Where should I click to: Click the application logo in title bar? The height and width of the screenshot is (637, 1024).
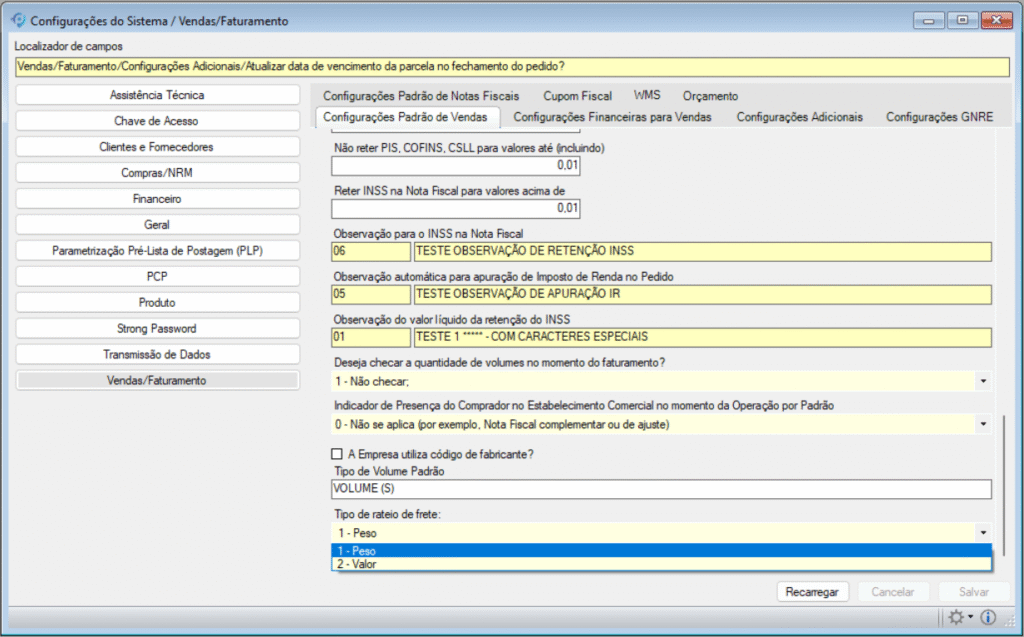coord(17,20)
